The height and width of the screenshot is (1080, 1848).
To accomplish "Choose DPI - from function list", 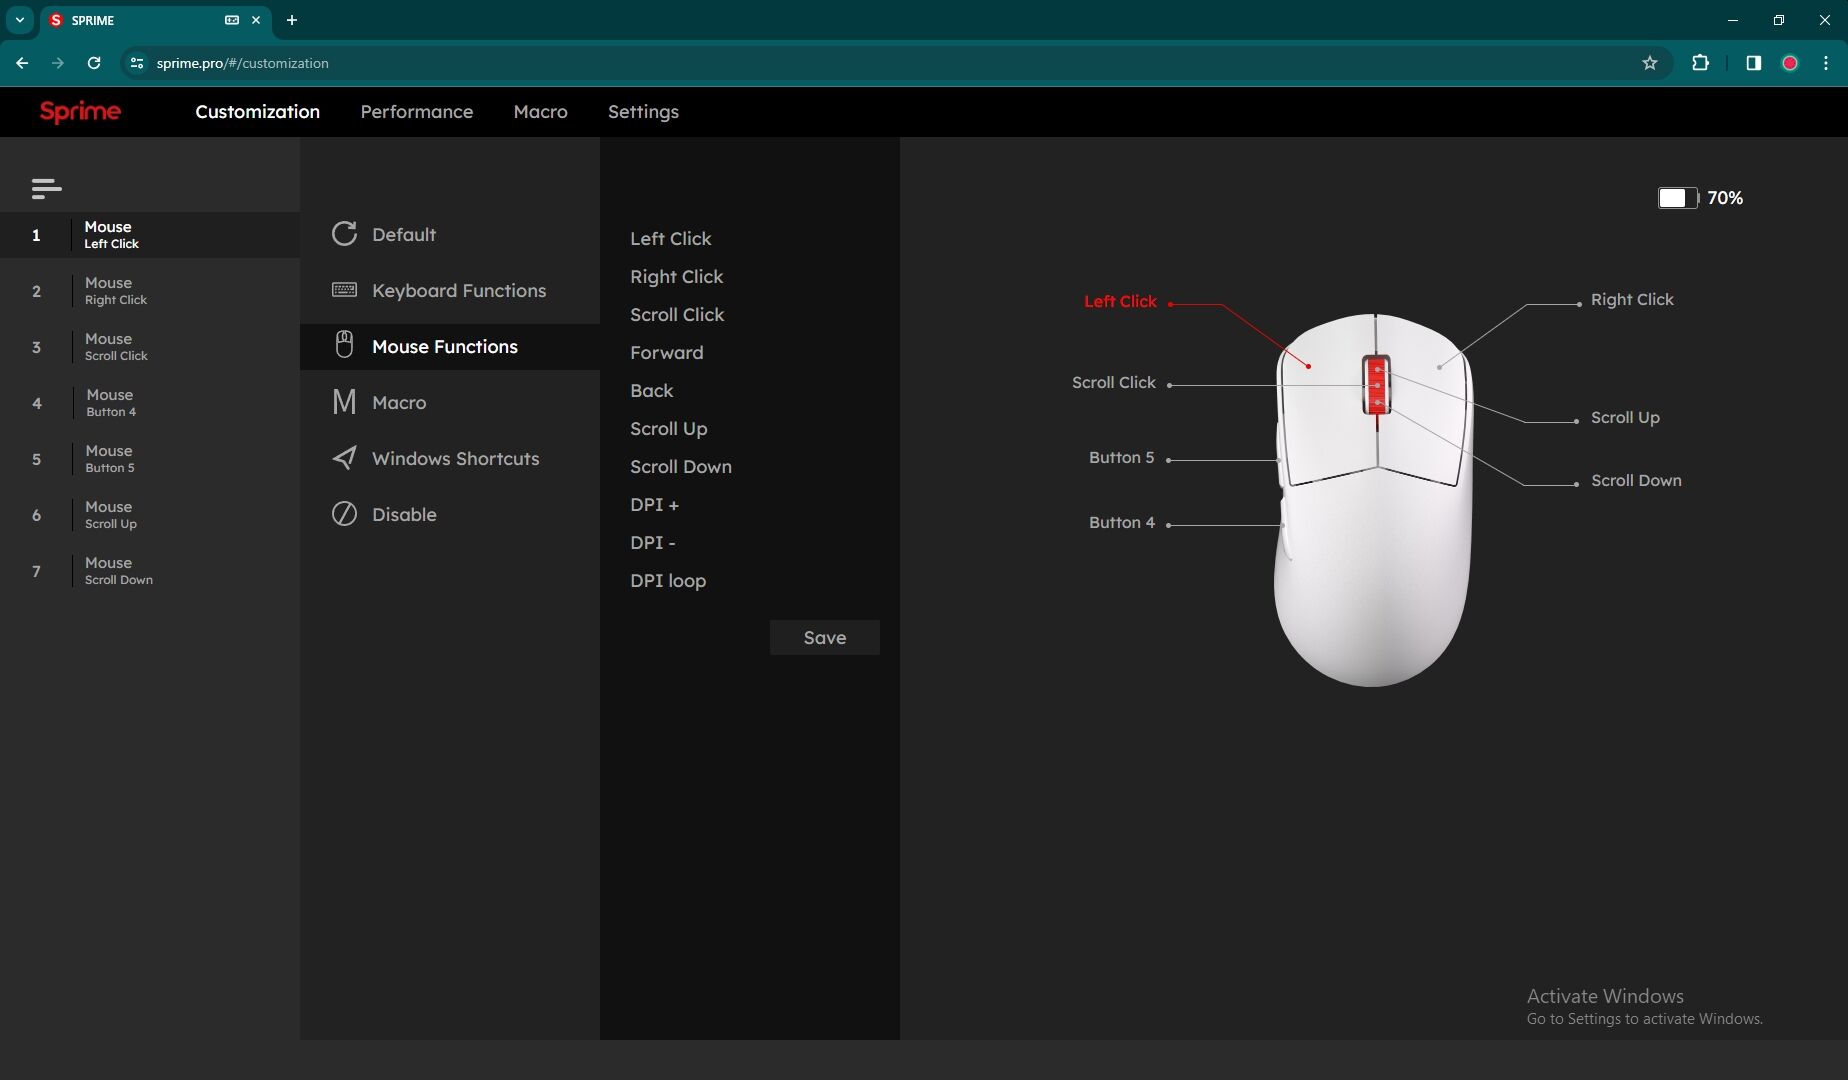I will tap(653, 542).
